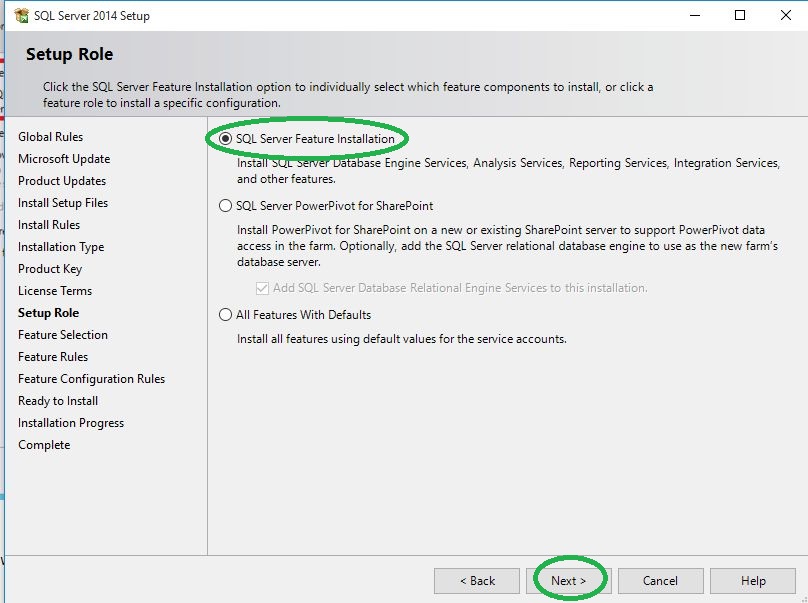Select Product Updates step in sidebar
This screenshot has width=808, height=603.
[62, 181]
